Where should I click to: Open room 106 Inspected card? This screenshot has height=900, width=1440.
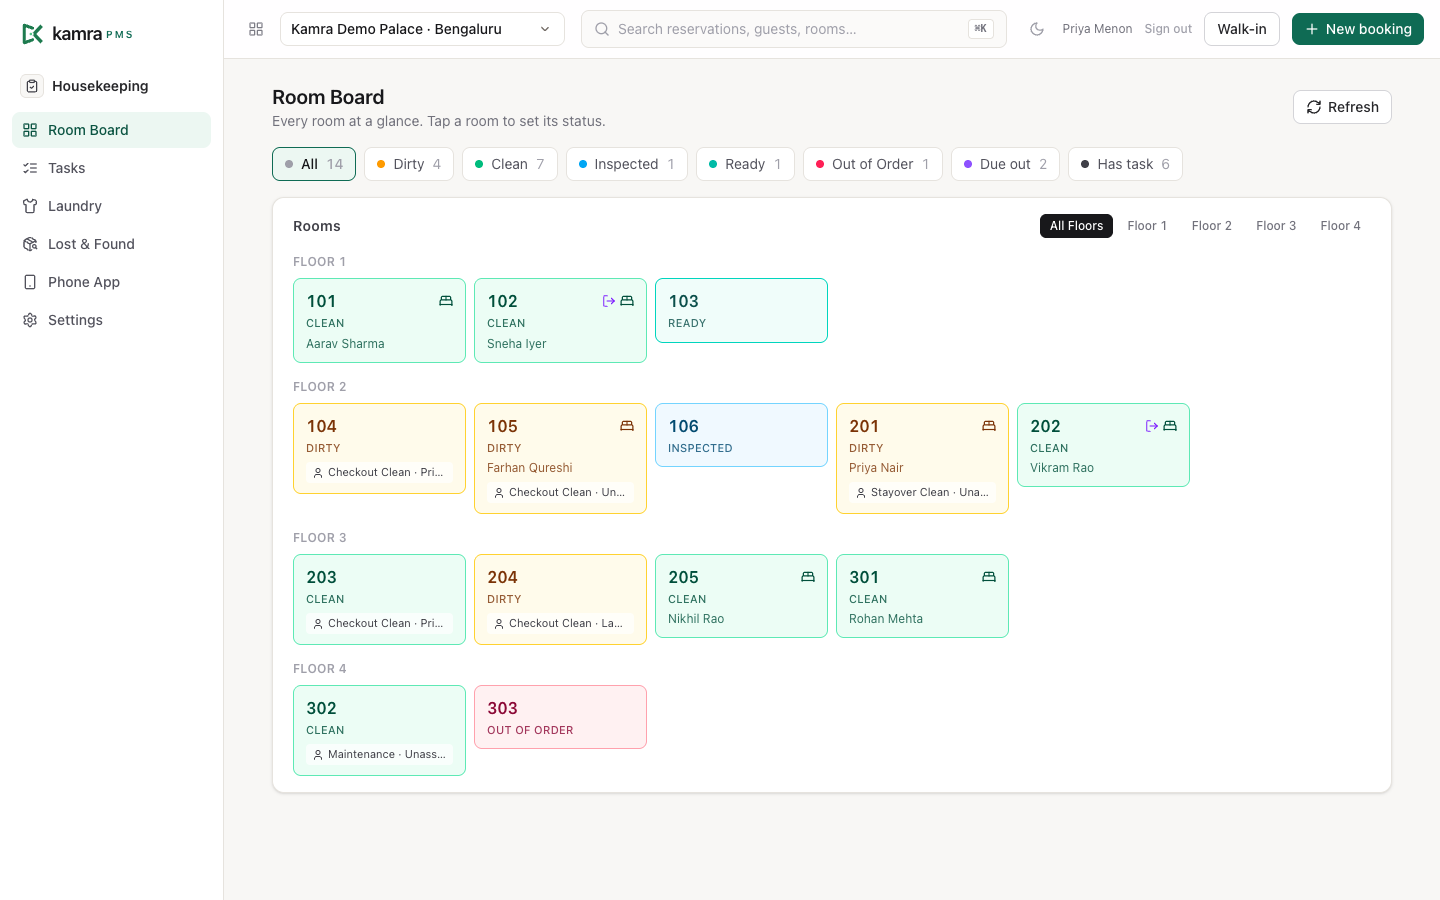pyautogui.click(x=741, y=435)
